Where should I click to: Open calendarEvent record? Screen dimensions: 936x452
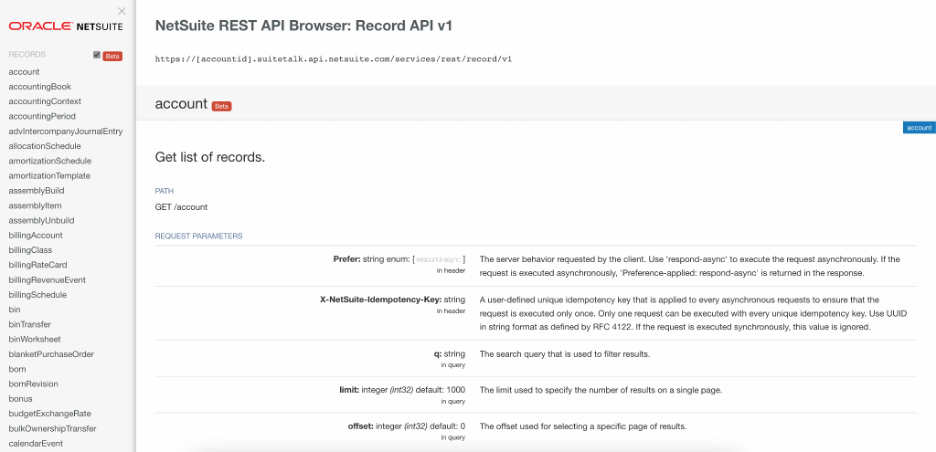coord(36,444)
